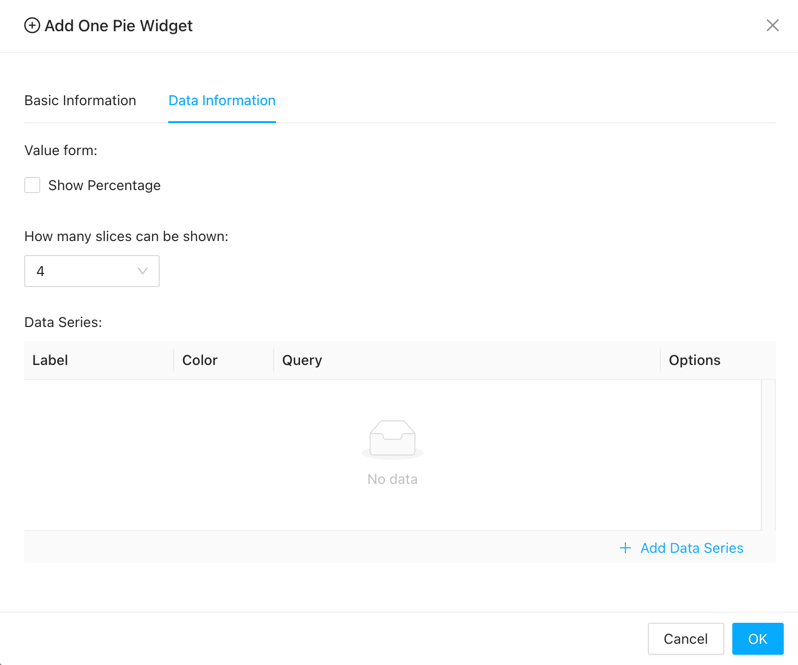Click the plus icon beside Add Data Series
Screen dimensions: 798x665
625,548
